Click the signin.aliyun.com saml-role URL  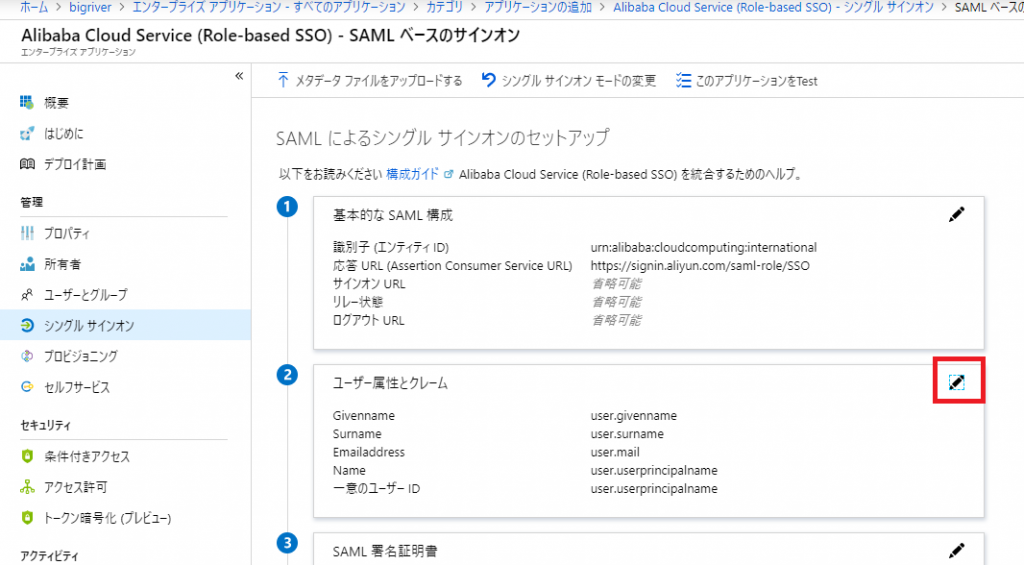(699, 266)
